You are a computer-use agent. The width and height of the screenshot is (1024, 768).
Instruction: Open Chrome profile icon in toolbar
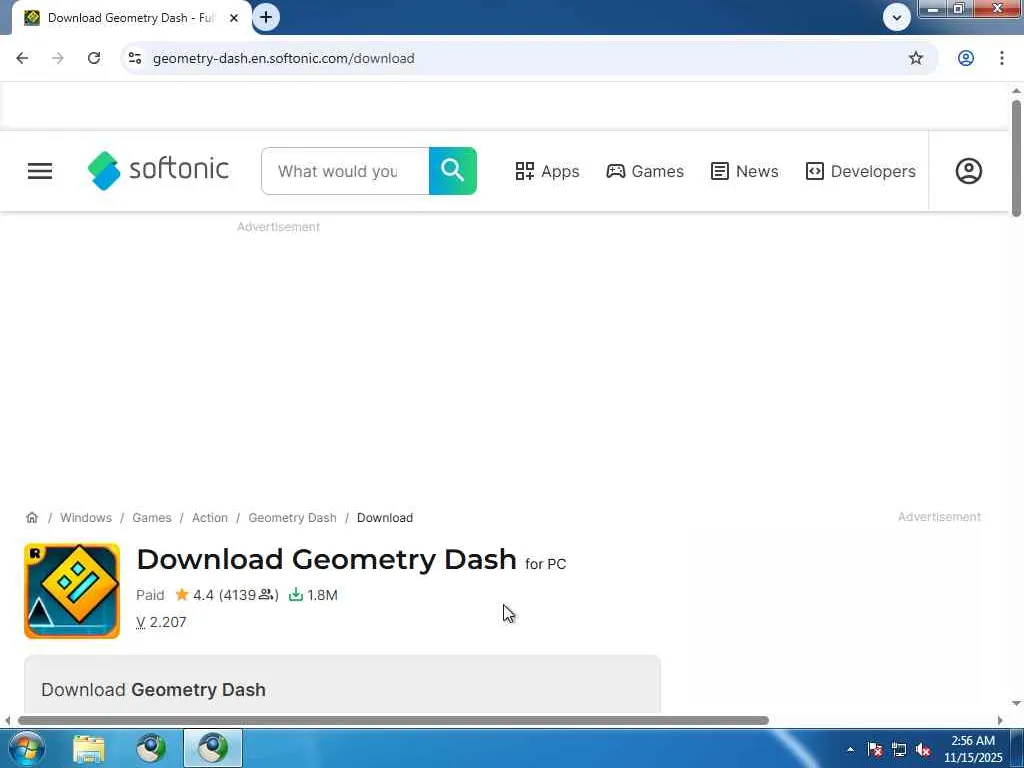point(966,58)
